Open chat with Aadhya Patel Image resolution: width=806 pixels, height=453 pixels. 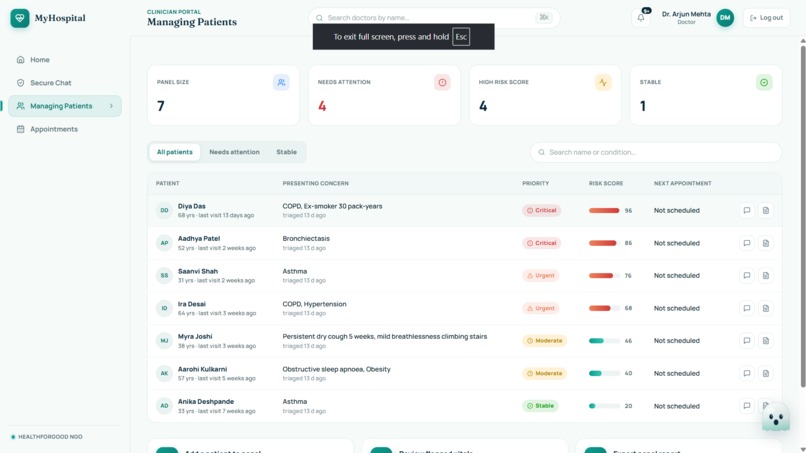[x=747, y=243]
